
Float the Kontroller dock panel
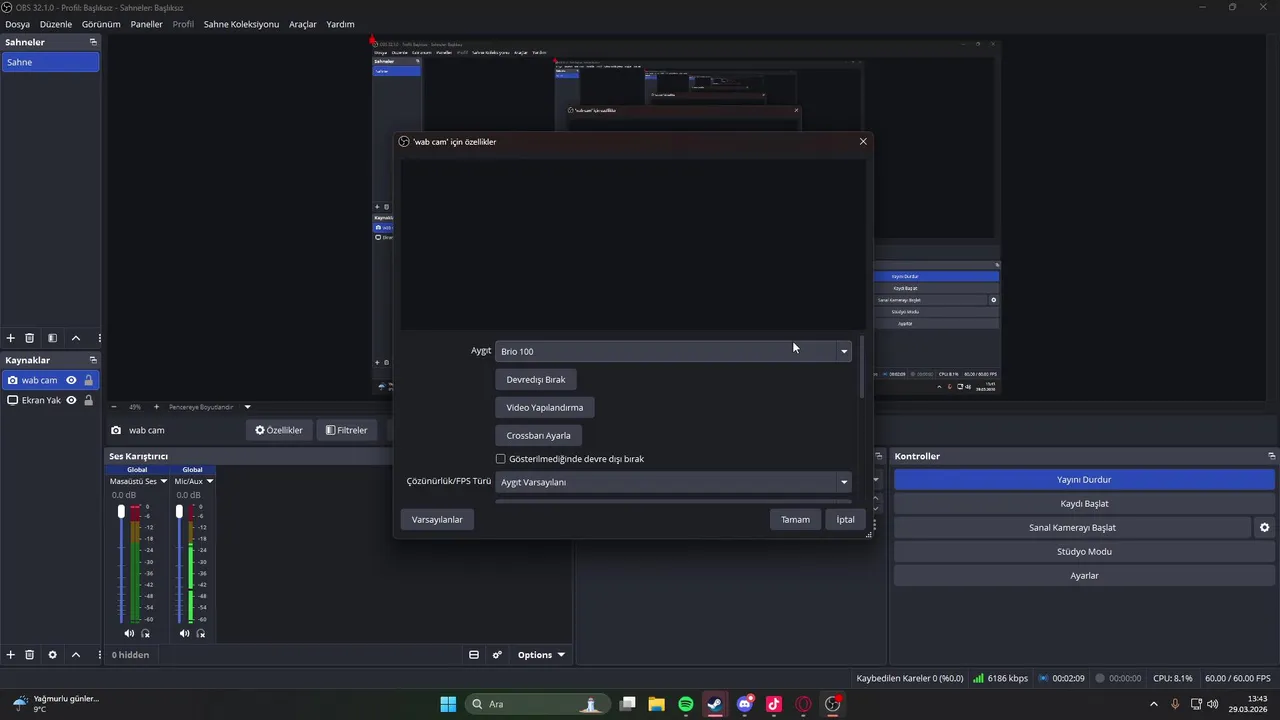point(1271,456)
